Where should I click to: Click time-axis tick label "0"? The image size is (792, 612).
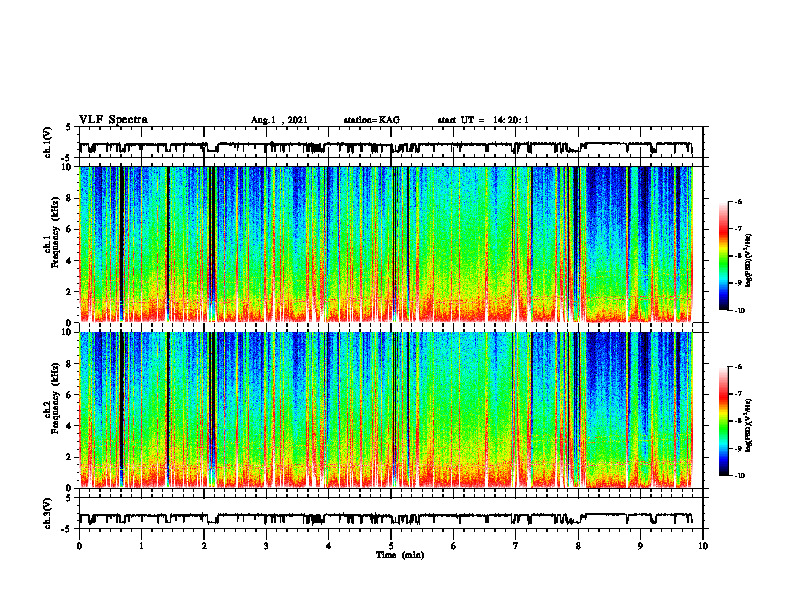79,546
